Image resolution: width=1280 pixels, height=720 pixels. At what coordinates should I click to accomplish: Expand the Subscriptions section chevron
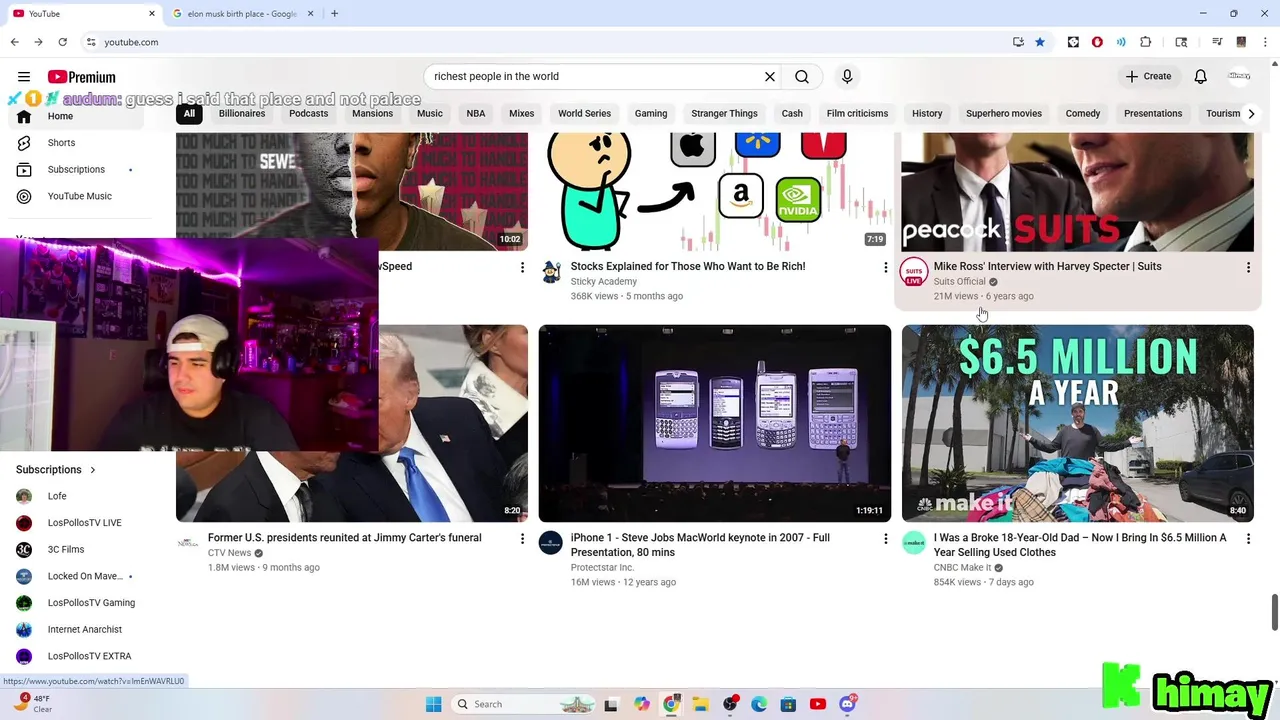point(93,470)
